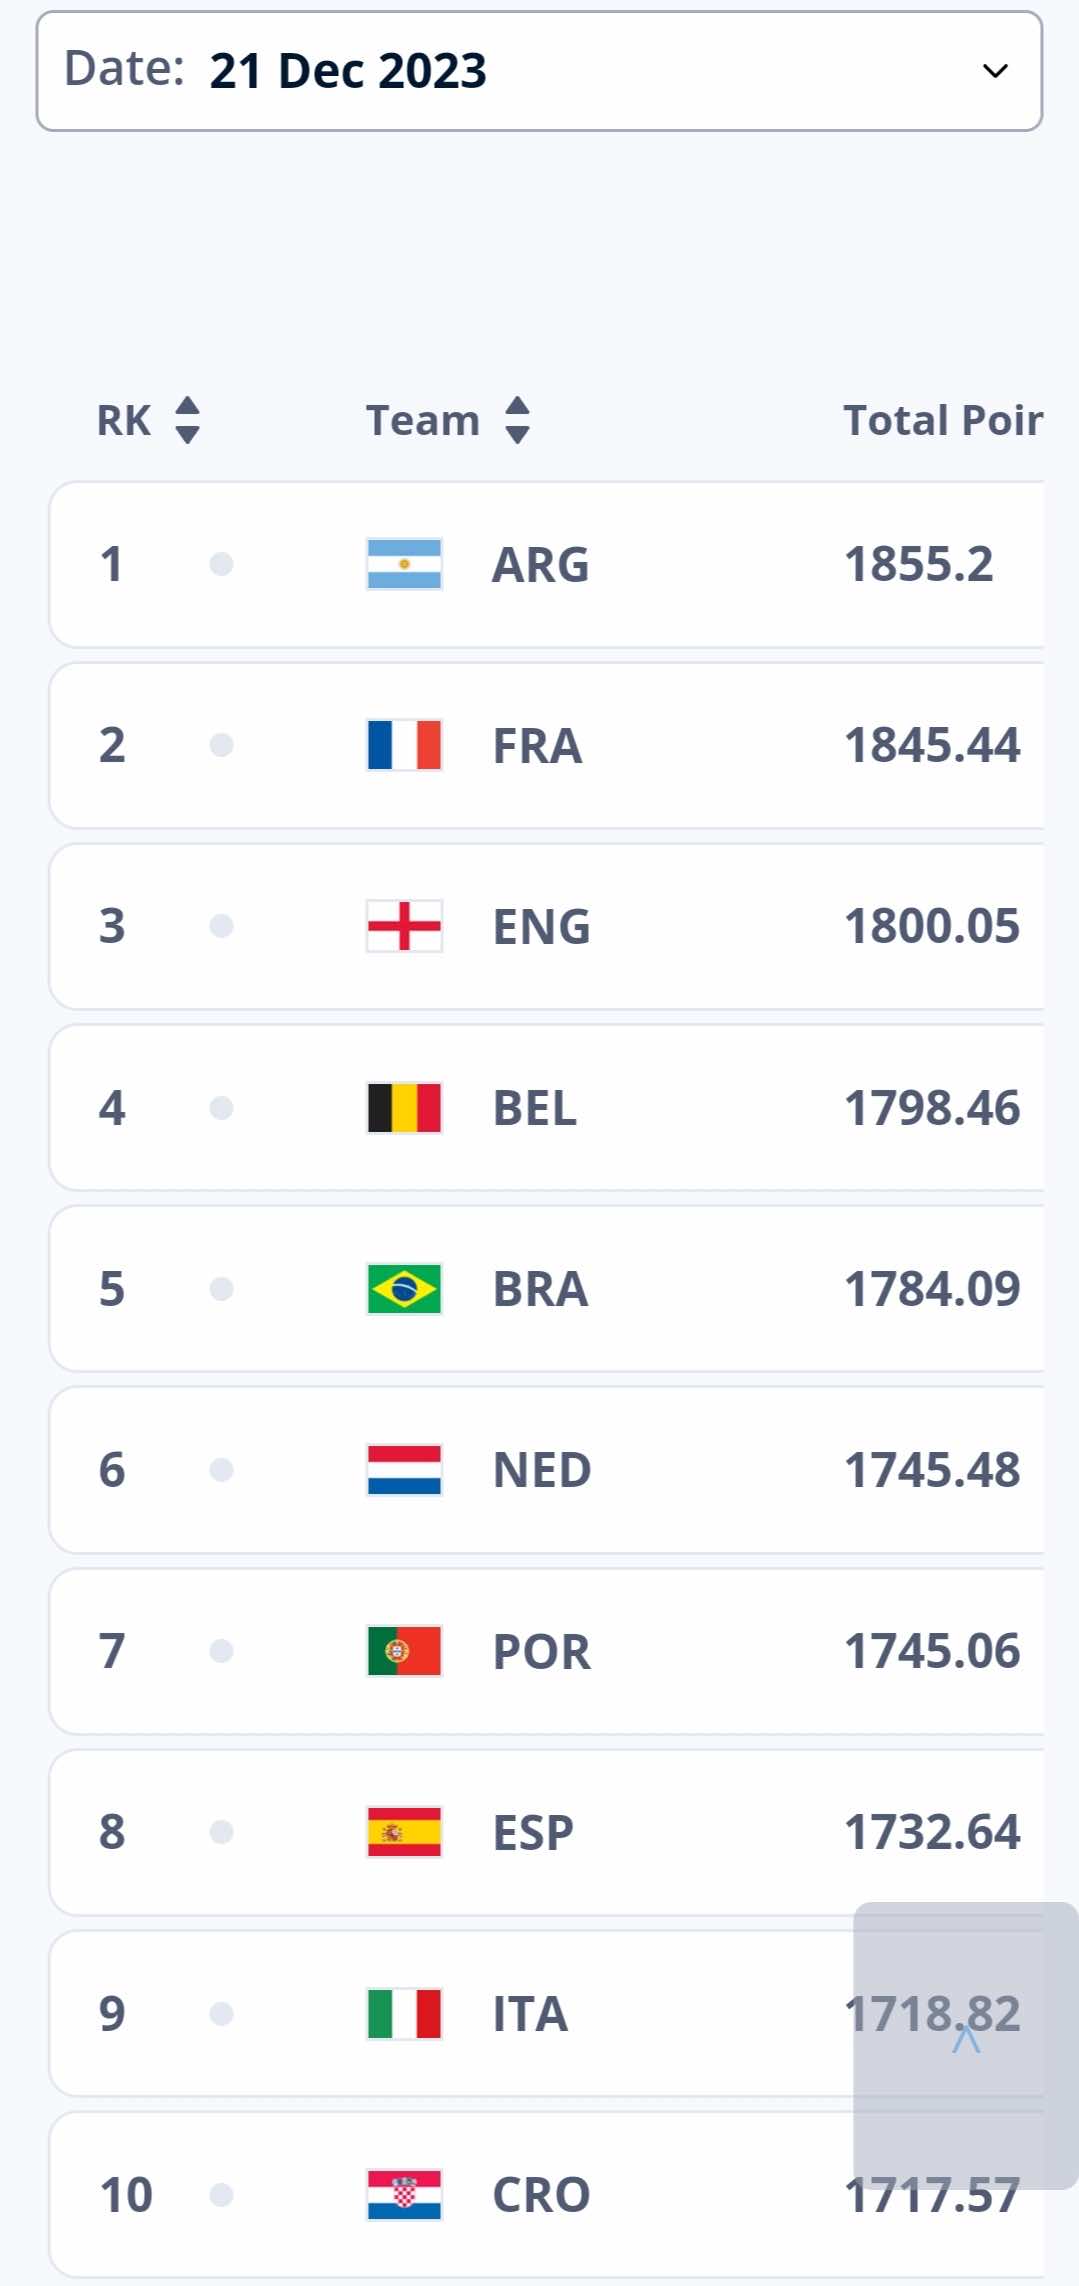This screenshot has height=2286, width=1079.
Task: Select the BRA 1784.09 points value
Action: pyautogui.click(x=932, y=1289)
